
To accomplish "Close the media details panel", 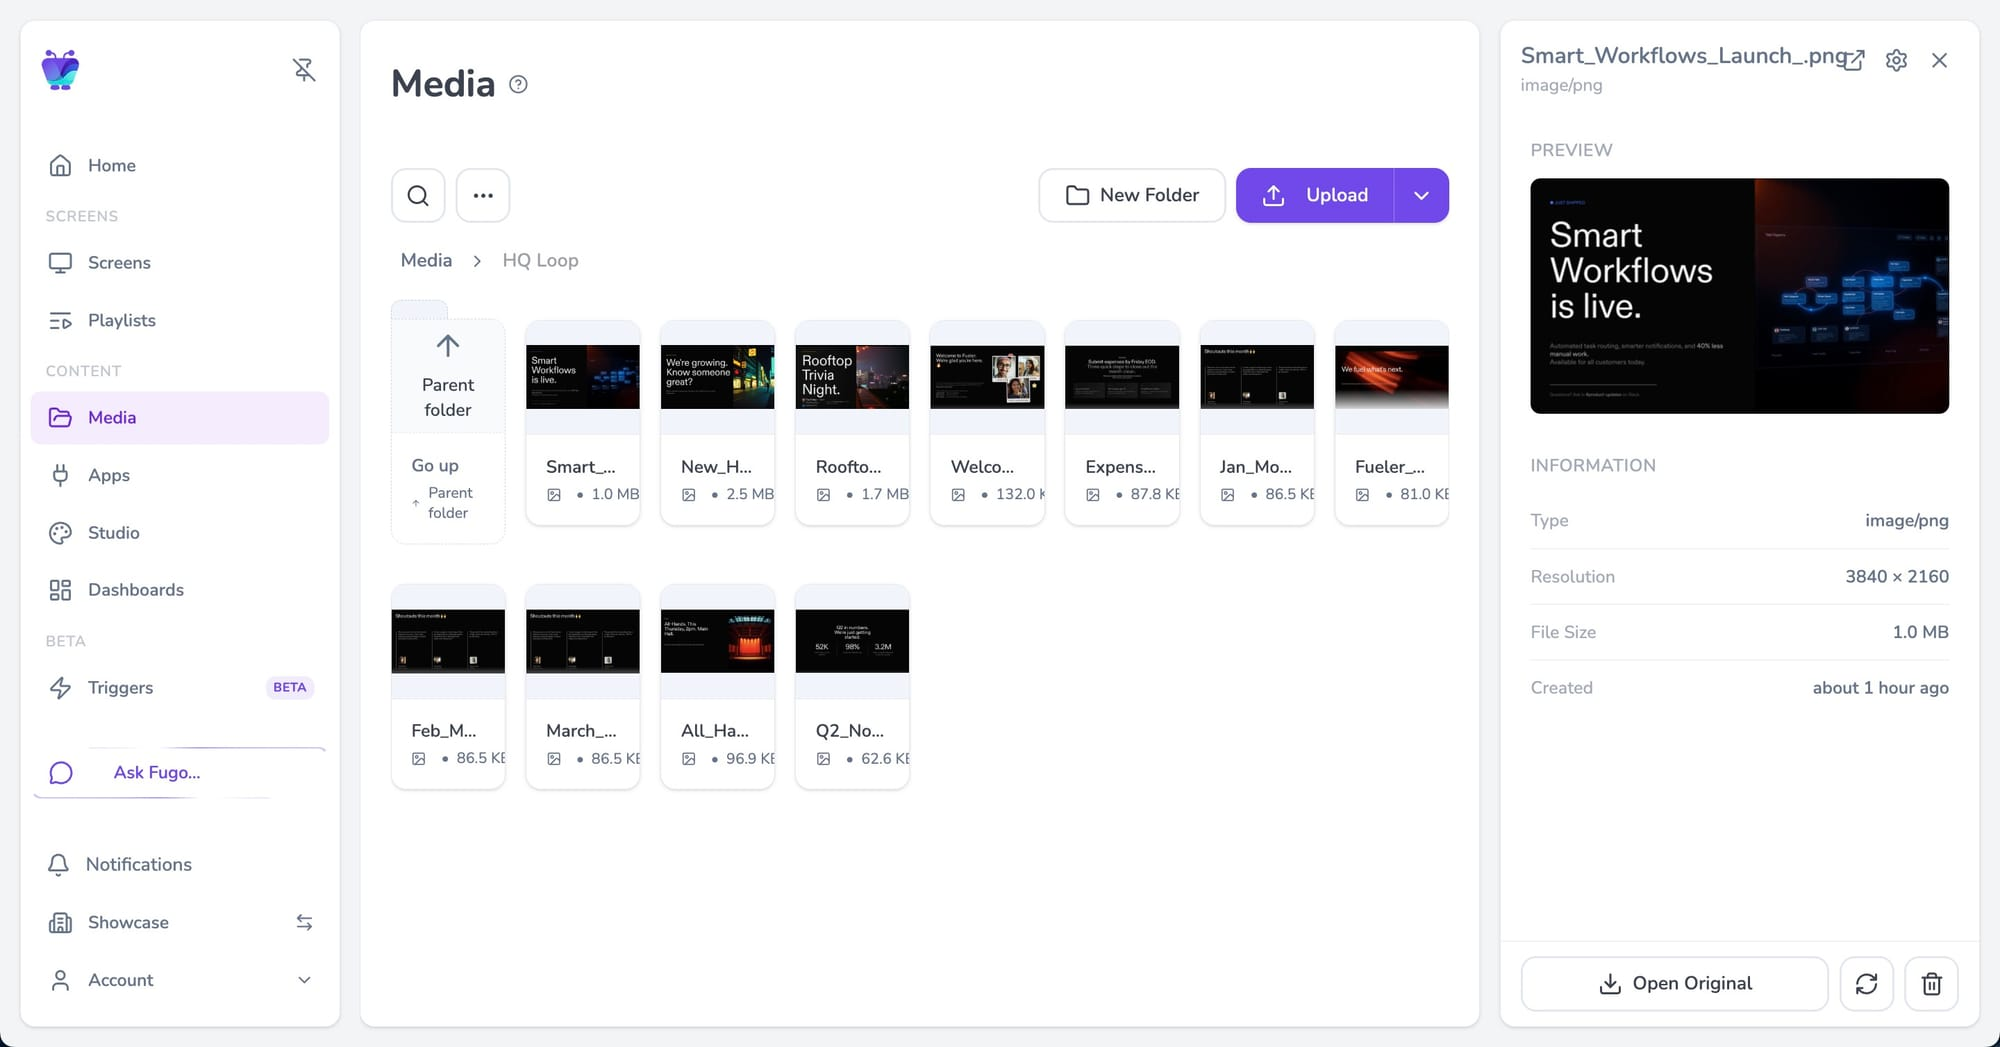I will 1939,60.
